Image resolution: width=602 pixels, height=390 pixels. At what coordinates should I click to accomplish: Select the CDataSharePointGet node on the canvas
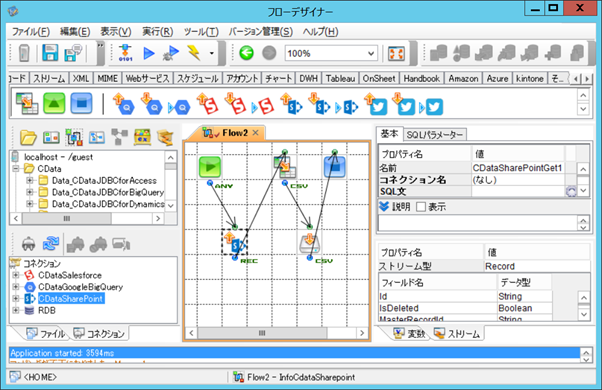point(235,242)
